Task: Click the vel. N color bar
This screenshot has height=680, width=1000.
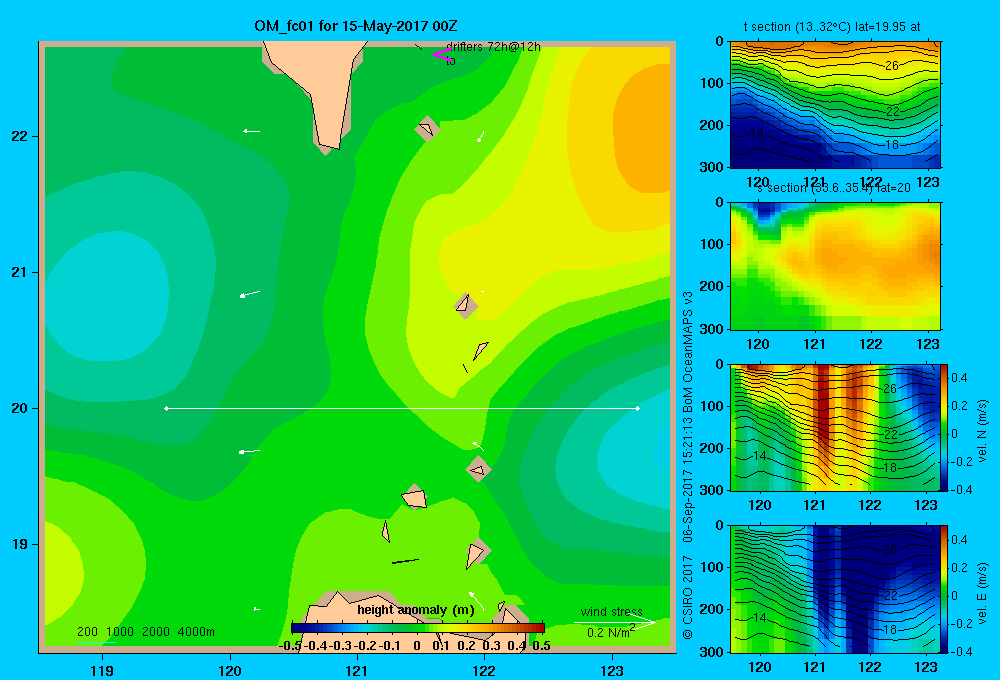Action: click(944, 427)
